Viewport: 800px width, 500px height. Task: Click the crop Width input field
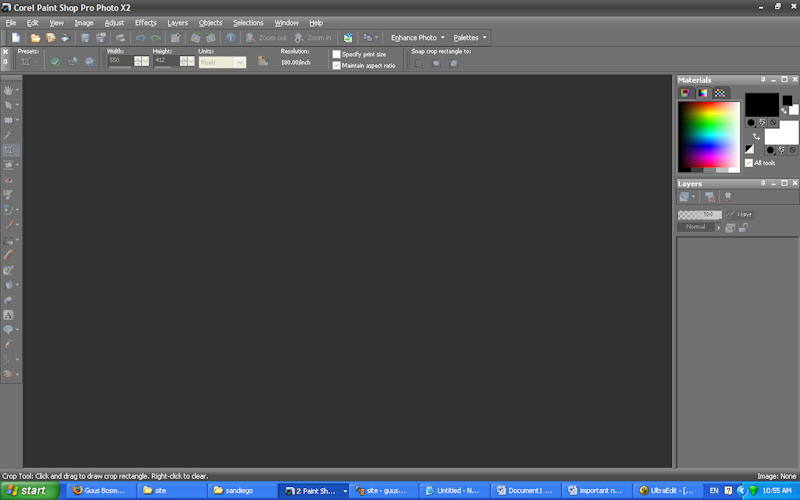pos(120,61)
